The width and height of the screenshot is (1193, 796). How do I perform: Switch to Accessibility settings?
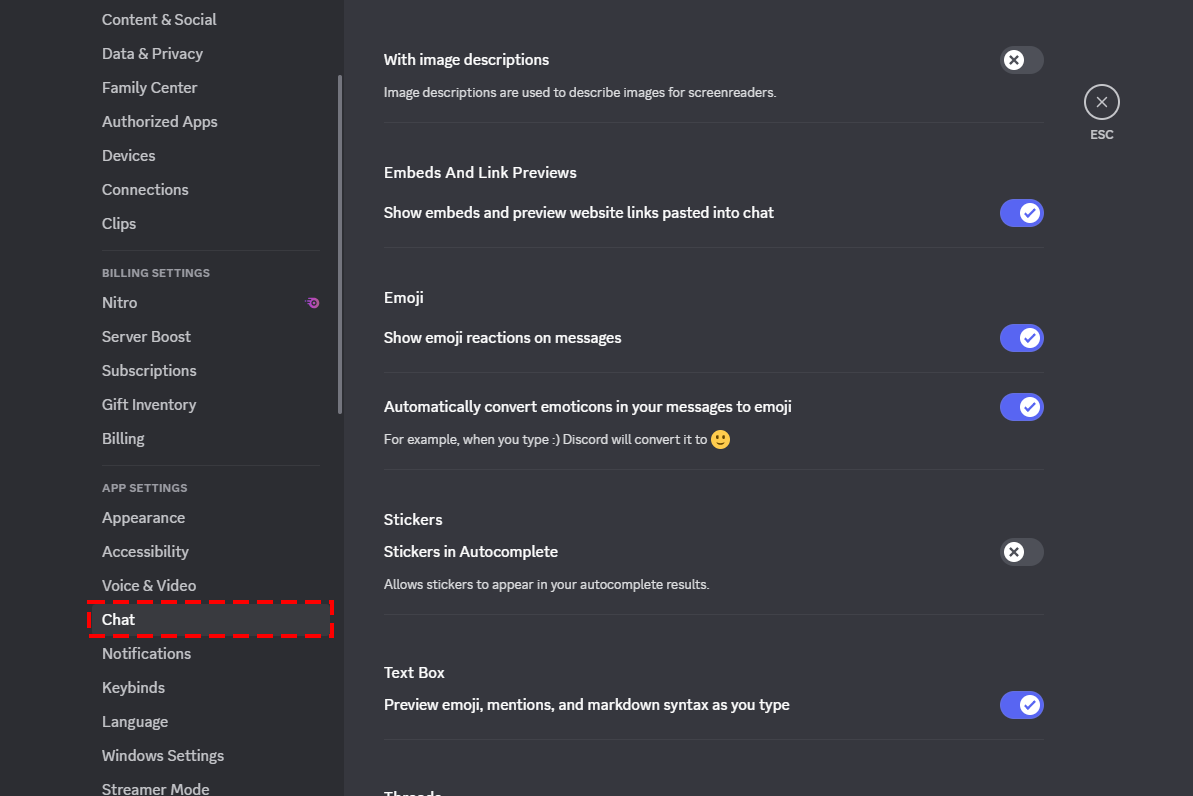[145, 551]
